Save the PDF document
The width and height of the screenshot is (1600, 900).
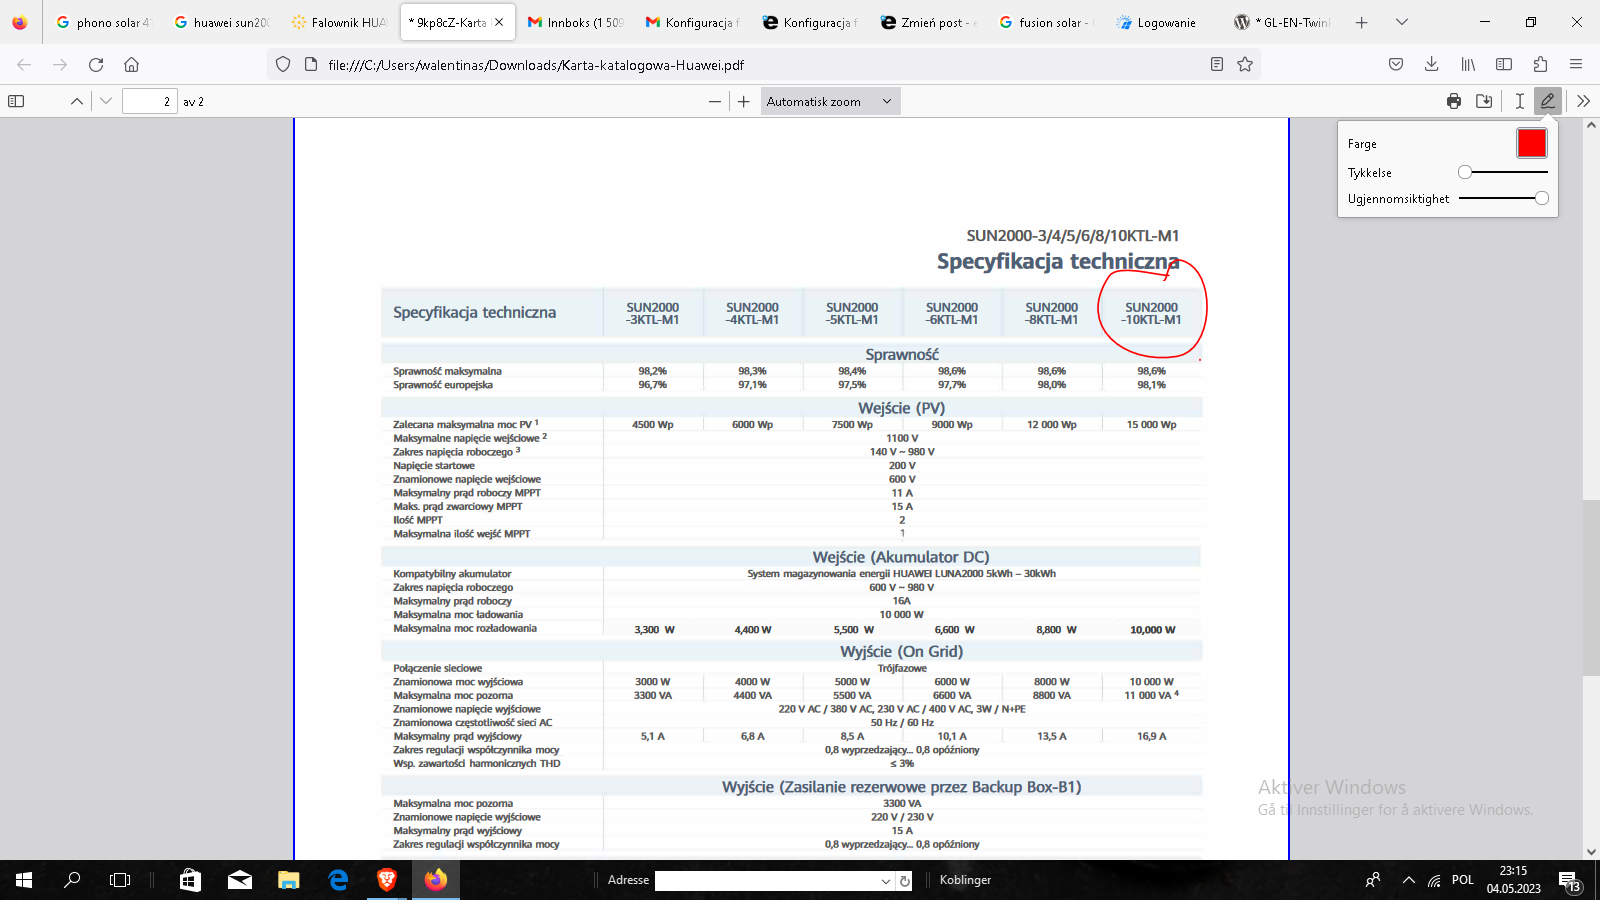(1484, 101)
